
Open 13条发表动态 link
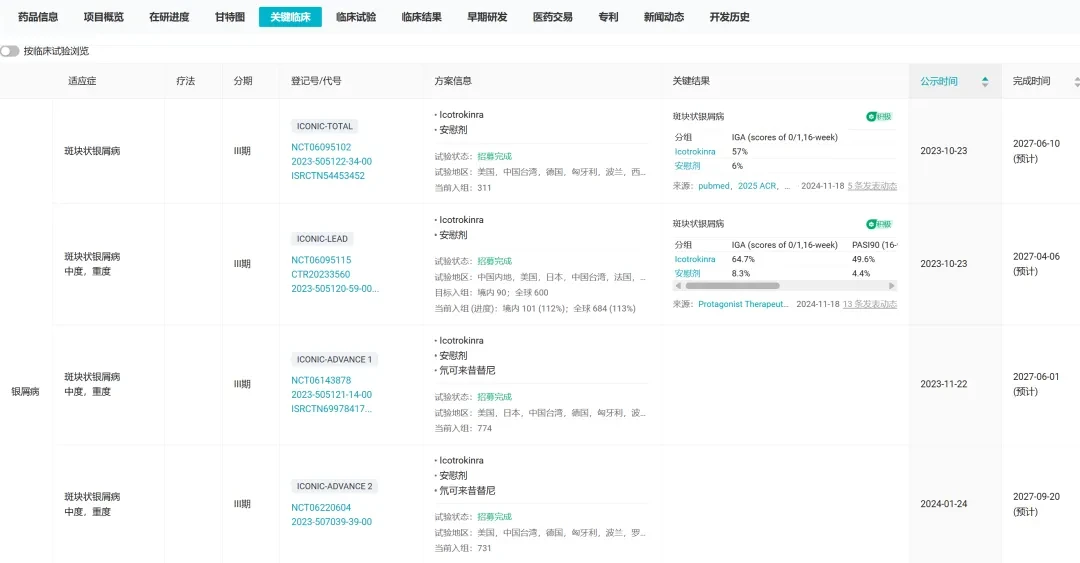tap(870, 304)
